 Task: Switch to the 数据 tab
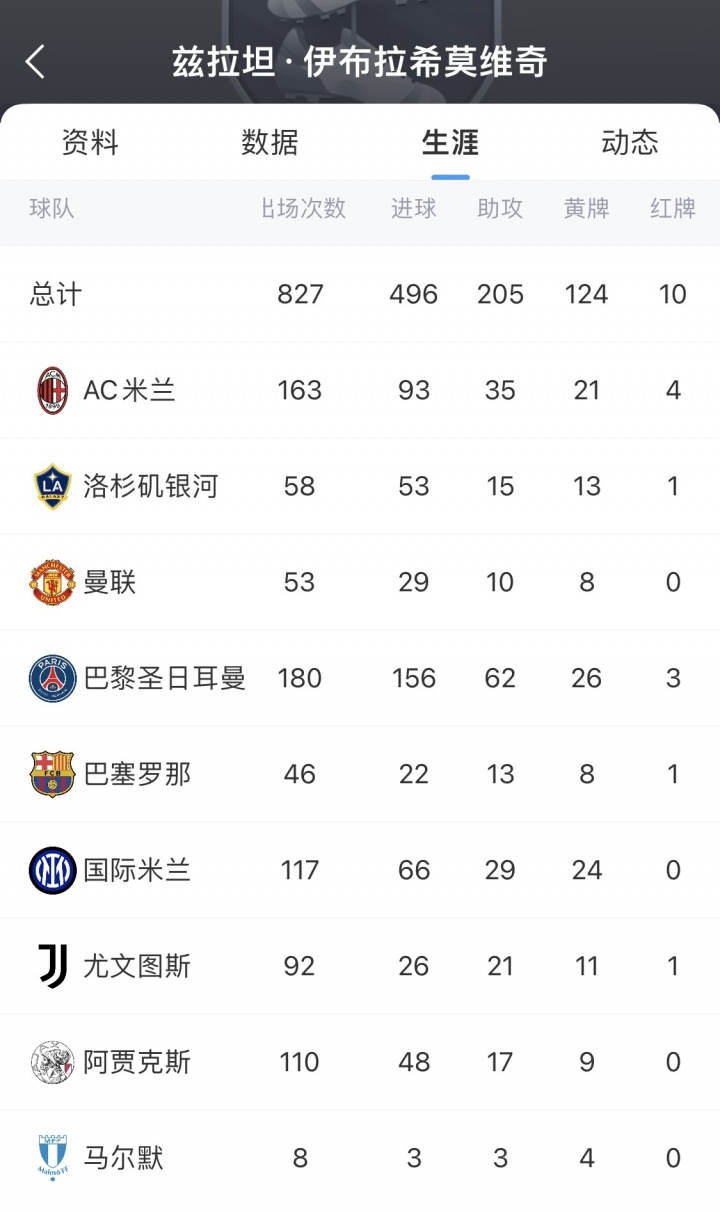(x=270, y=143)
